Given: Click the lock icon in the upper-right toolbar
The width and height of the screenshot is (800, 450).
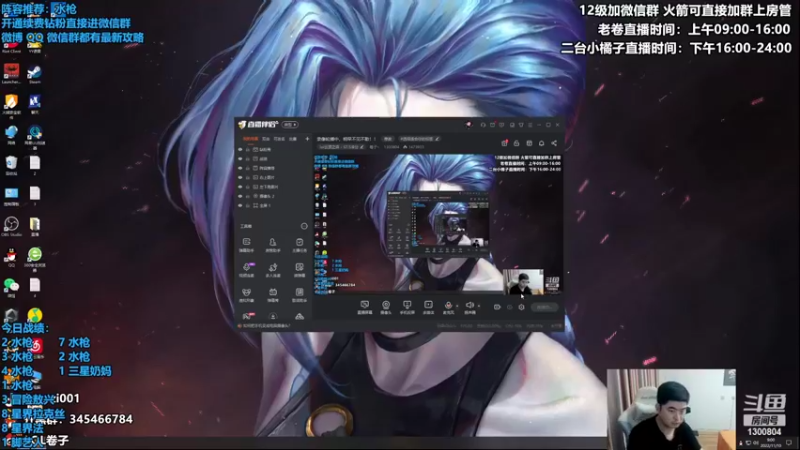Looking at the screenshot, I should 516,143.
